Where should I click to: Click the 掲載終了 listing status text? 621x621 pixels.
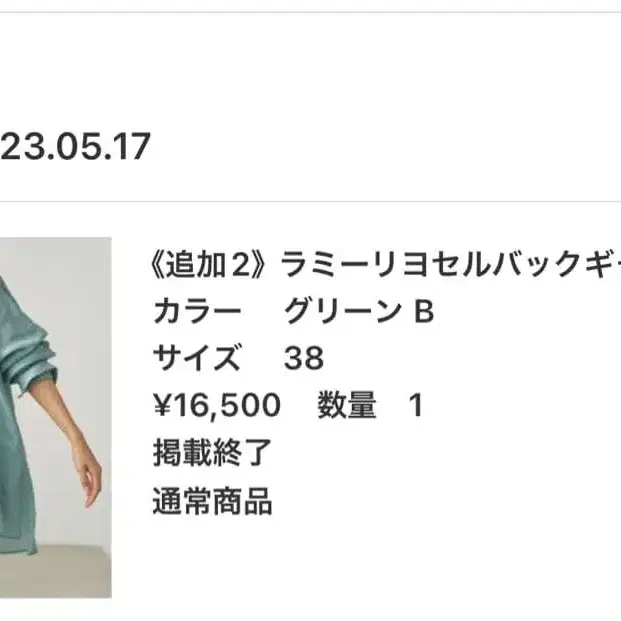pos(212,453)
